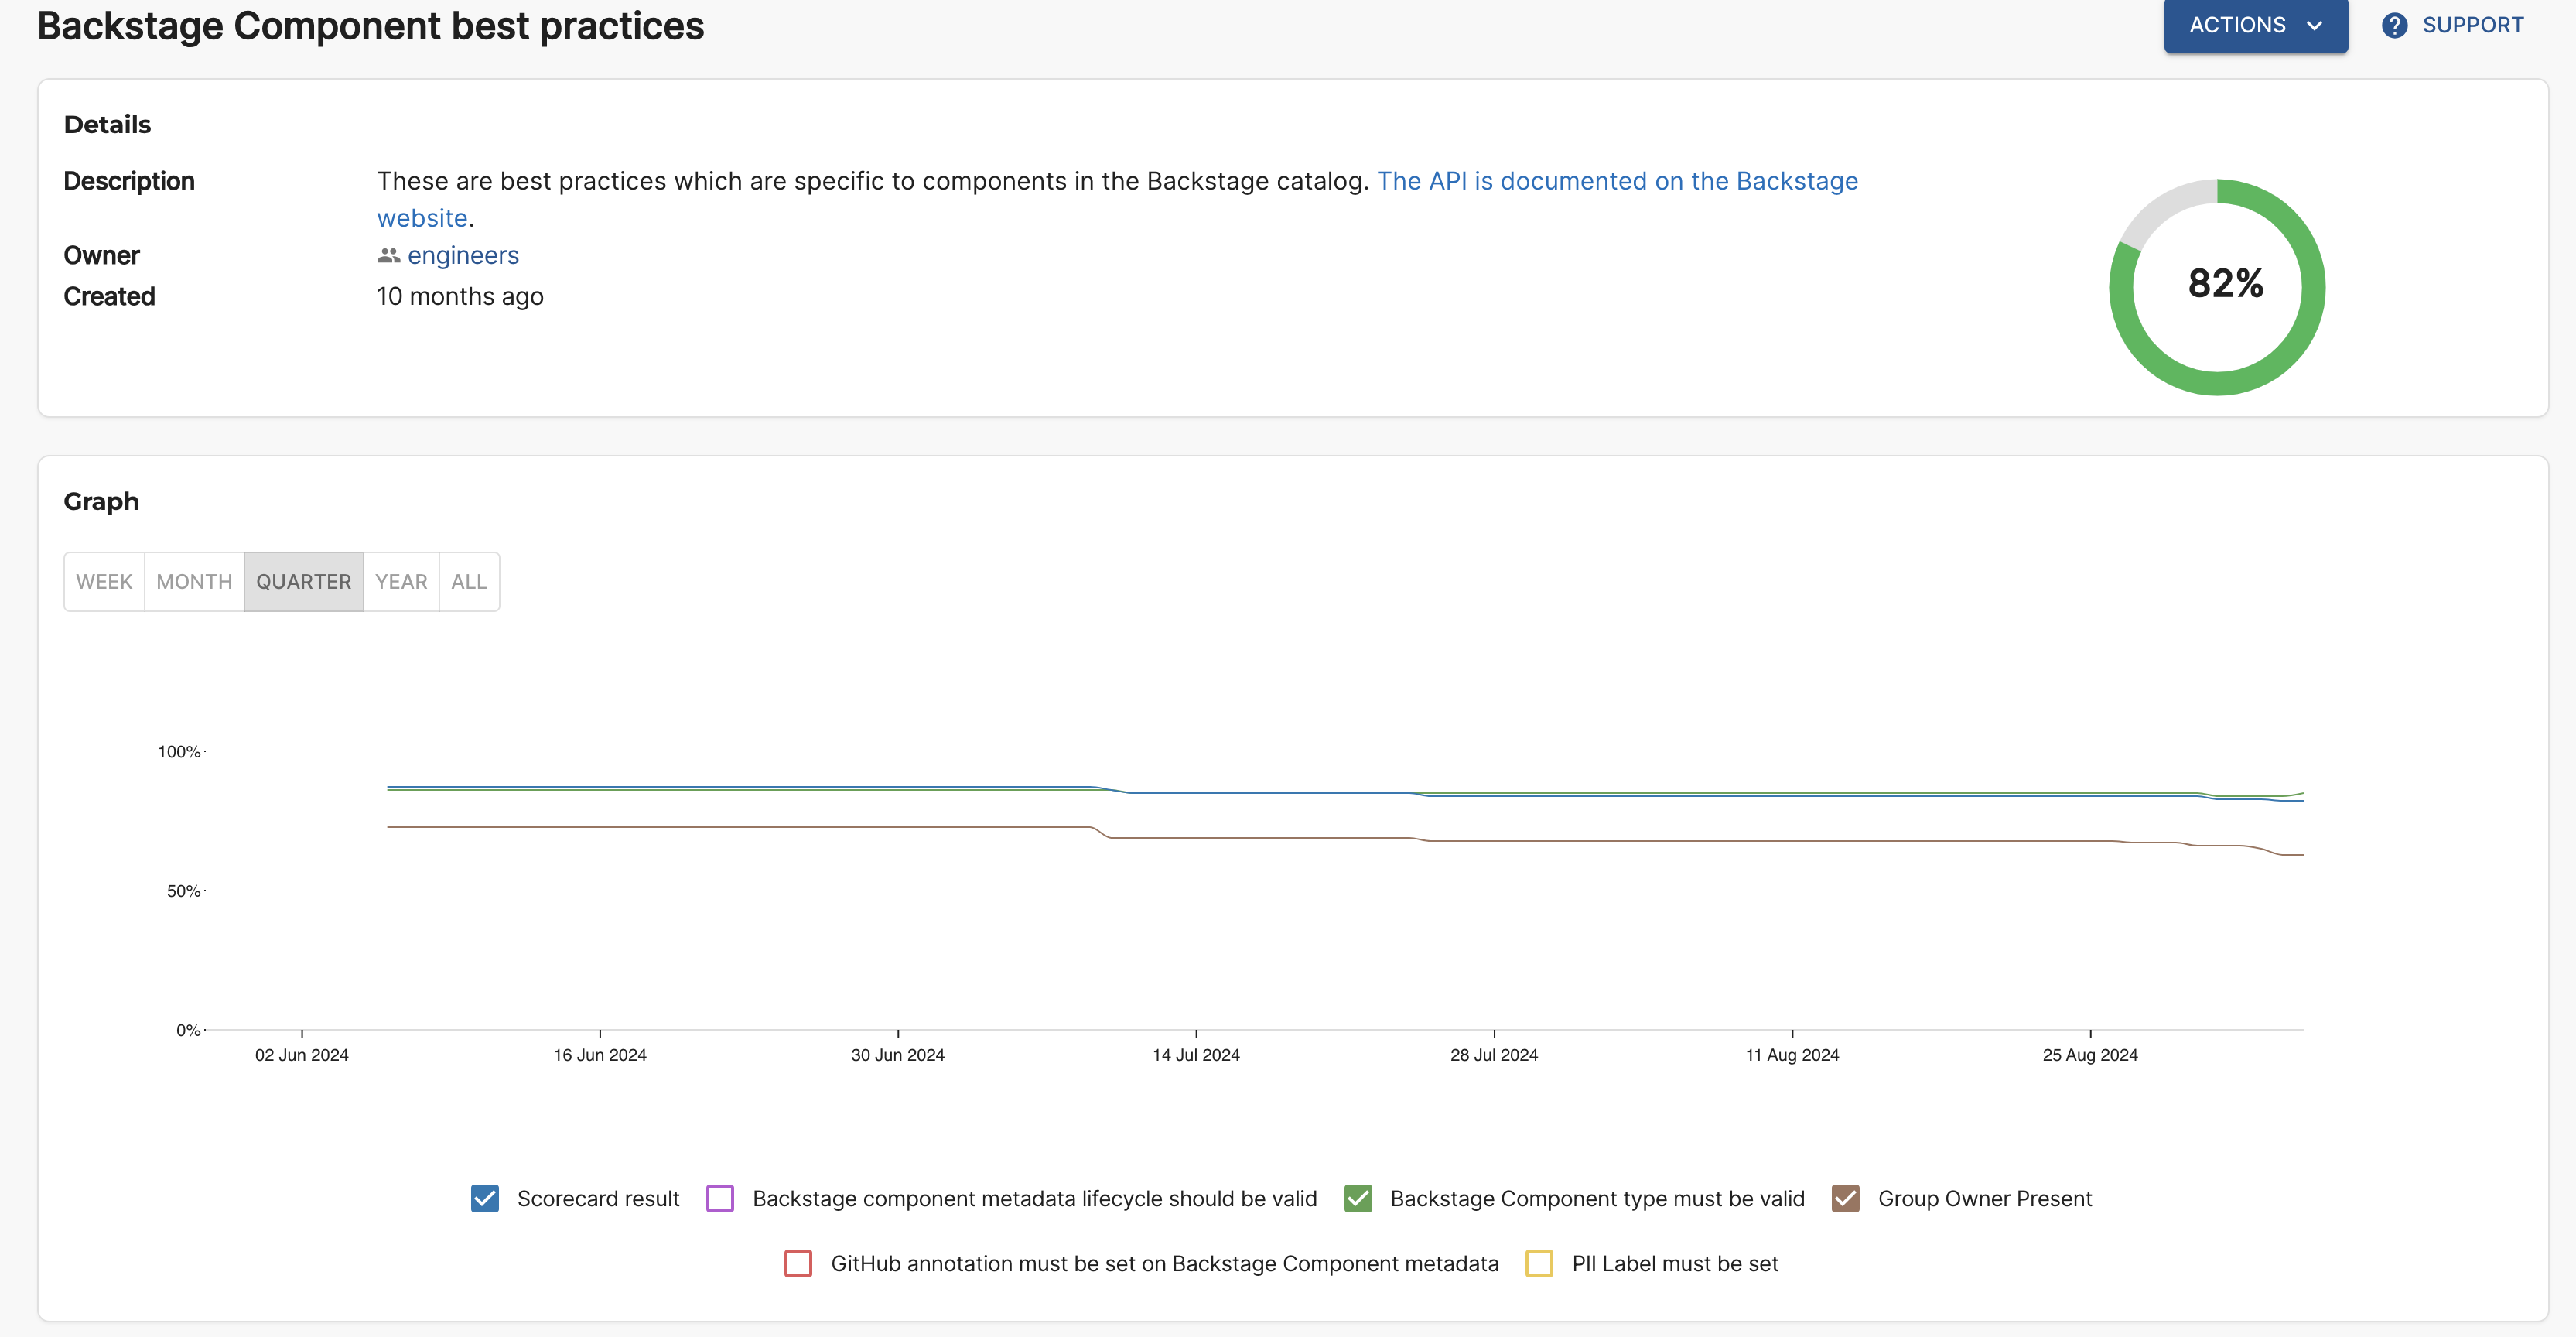Click the 'Backstage Component best practices' title
This screenshot has height=1337, width=2576.
370,26
